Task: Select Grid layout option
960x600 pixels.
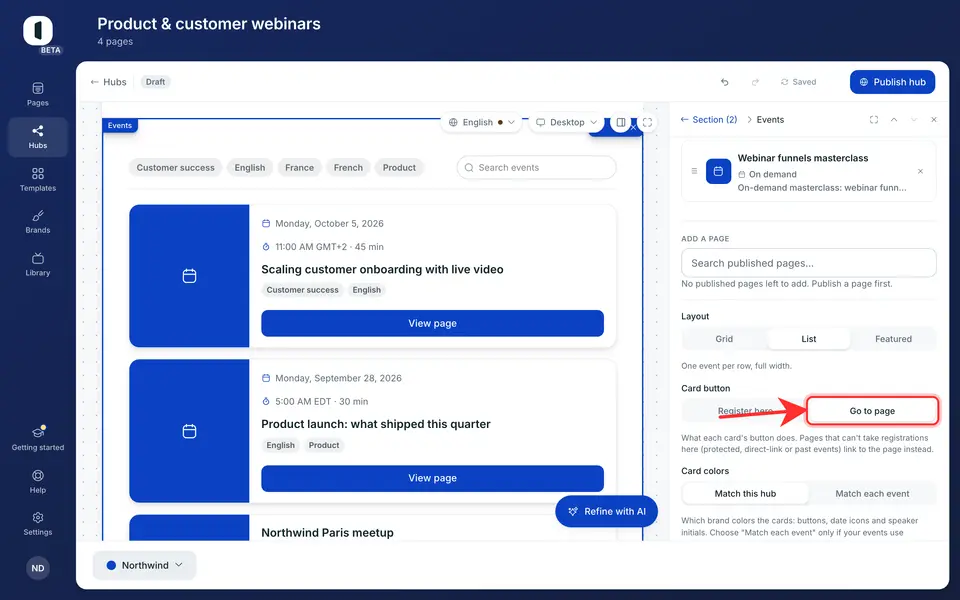Action: point(724,339)
